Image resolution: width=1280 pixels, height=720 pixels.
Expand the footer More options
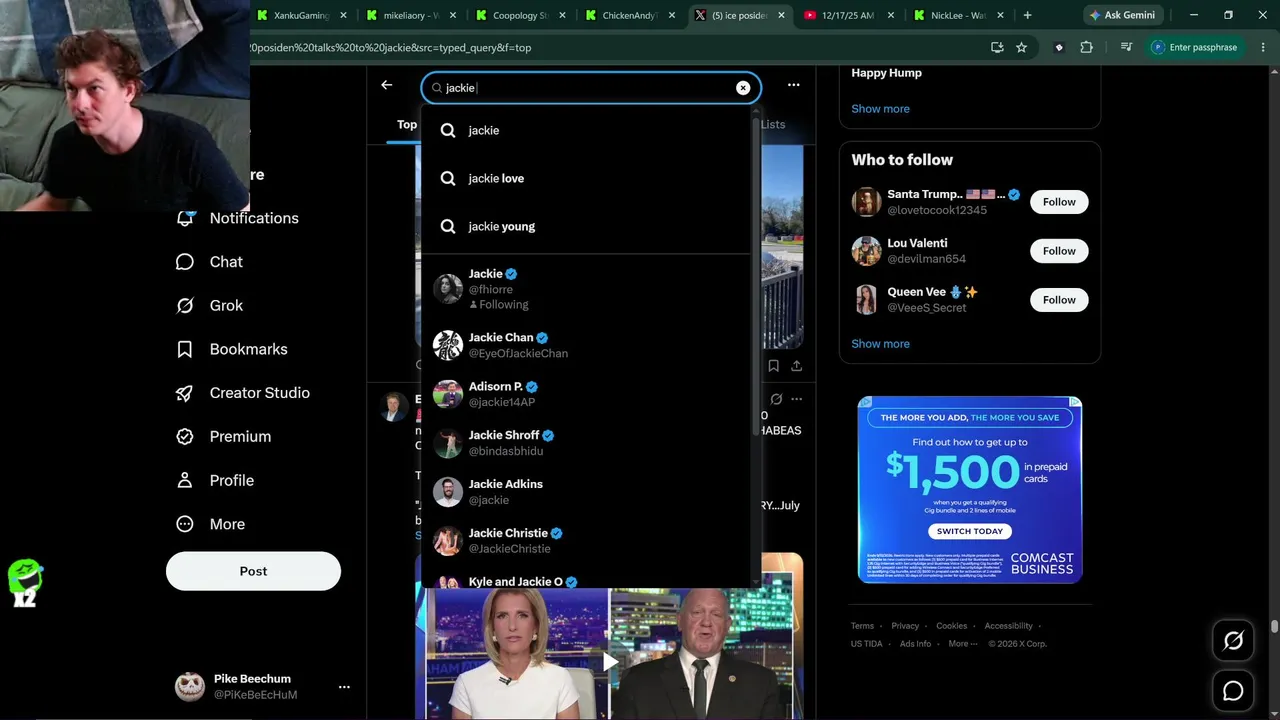962,644
